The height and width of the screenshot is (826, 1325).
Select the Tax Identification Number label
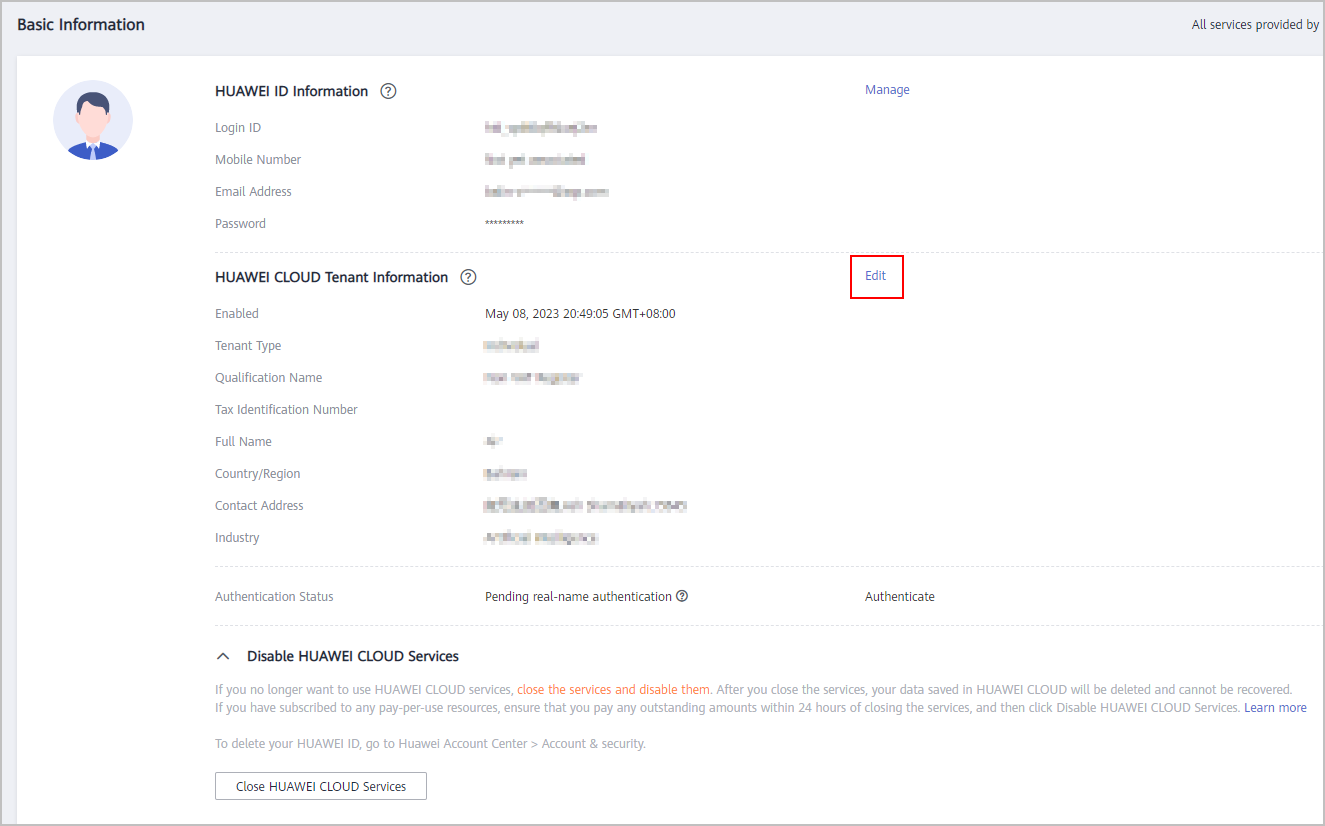[286, 410]
